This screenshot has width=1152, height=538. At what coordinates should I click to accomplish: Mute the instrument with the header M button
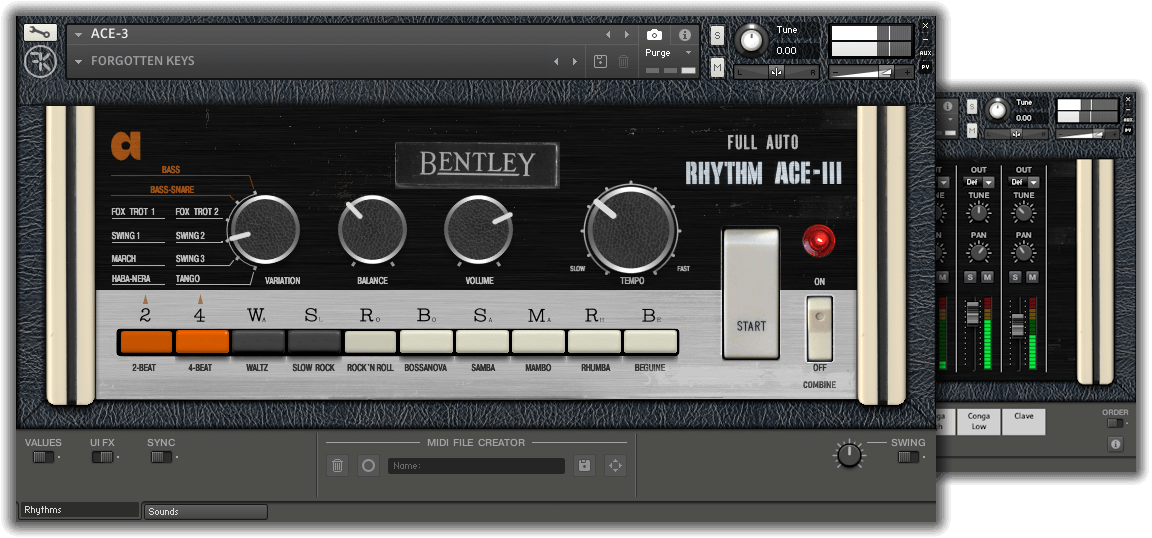point(717,68)
